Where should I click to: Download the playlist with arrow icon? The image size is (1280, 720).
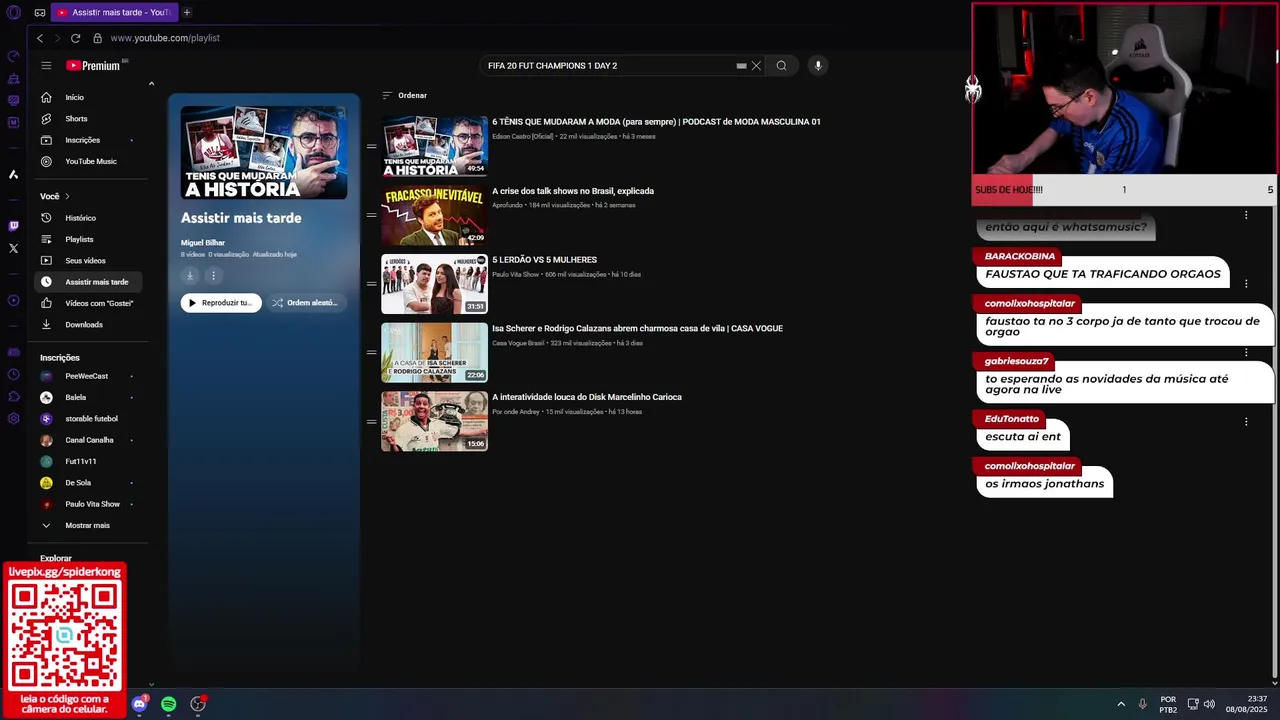click(x=189, y=275)
